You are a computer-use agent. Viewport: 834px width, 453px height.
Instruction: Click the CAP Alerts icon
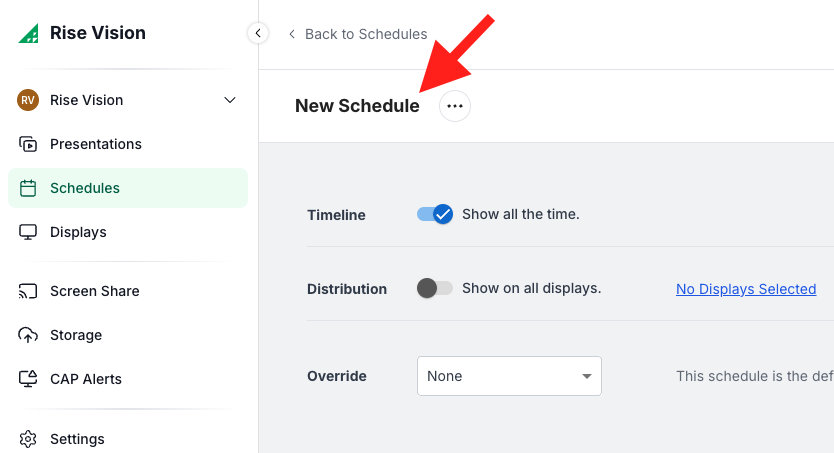coord(28,379)
